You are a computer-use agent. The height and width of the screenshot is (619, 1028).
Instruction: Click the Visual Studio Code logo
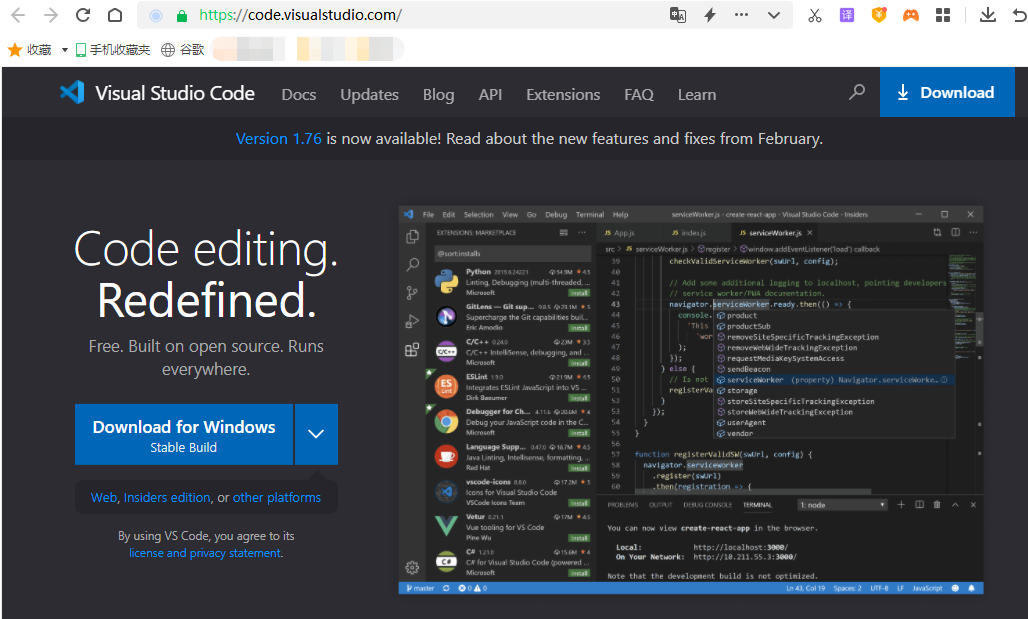pyautogui.click(x=72, y=93)
